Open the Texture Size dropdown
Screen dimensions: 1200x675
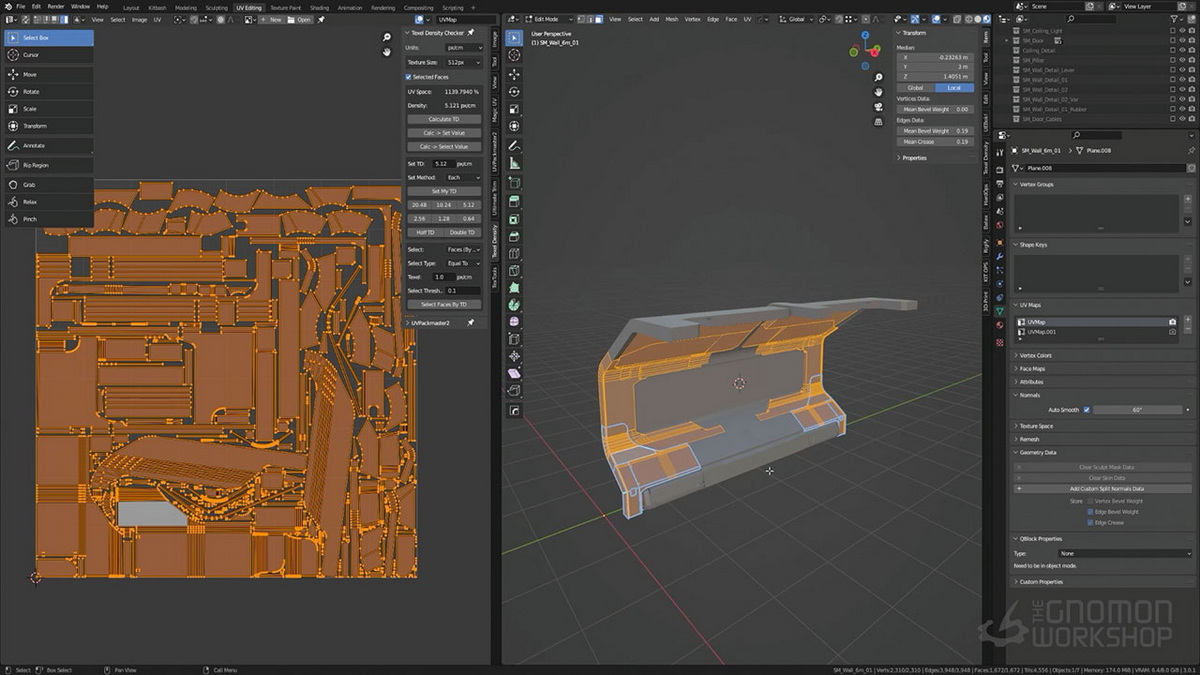(x=464, y=62)
